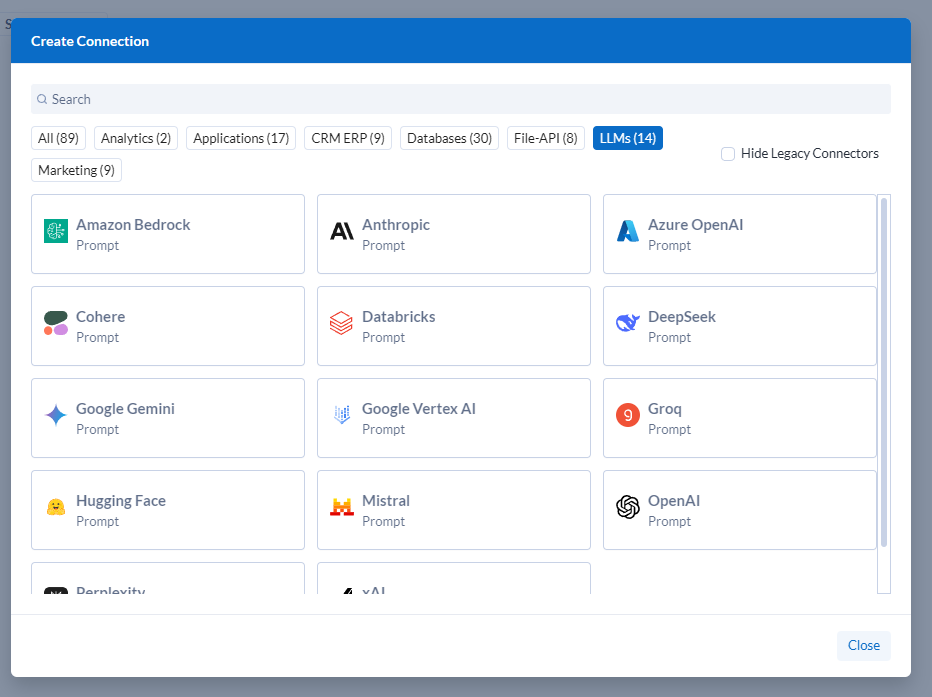Click the Prompt label under Hugging Face
The width and height of the screenshot is (932, 697).
(97, 522)
